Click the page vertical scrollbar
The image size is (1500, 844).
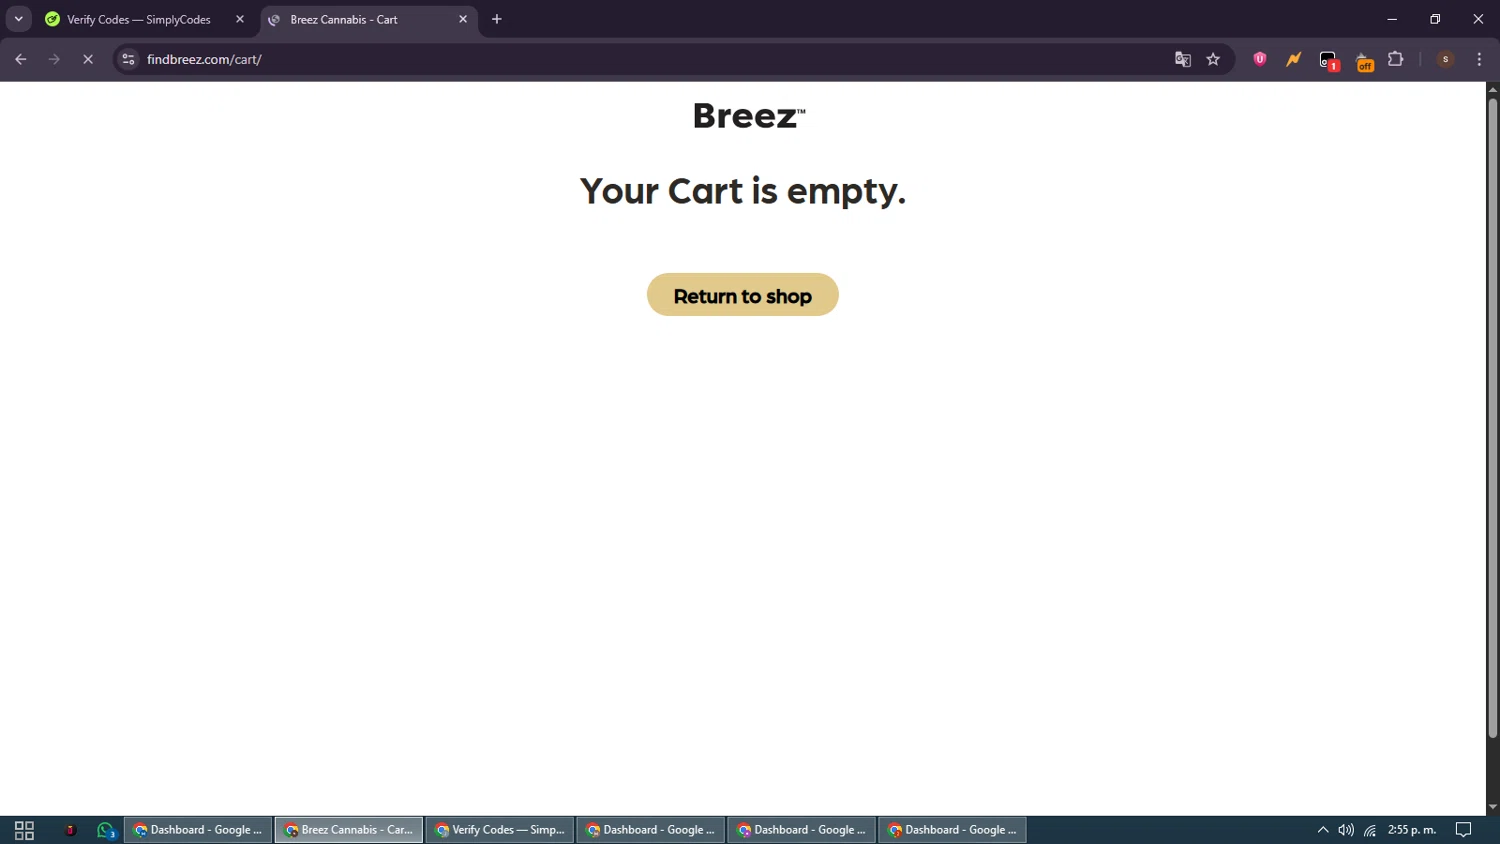(x=1492, y=418)
